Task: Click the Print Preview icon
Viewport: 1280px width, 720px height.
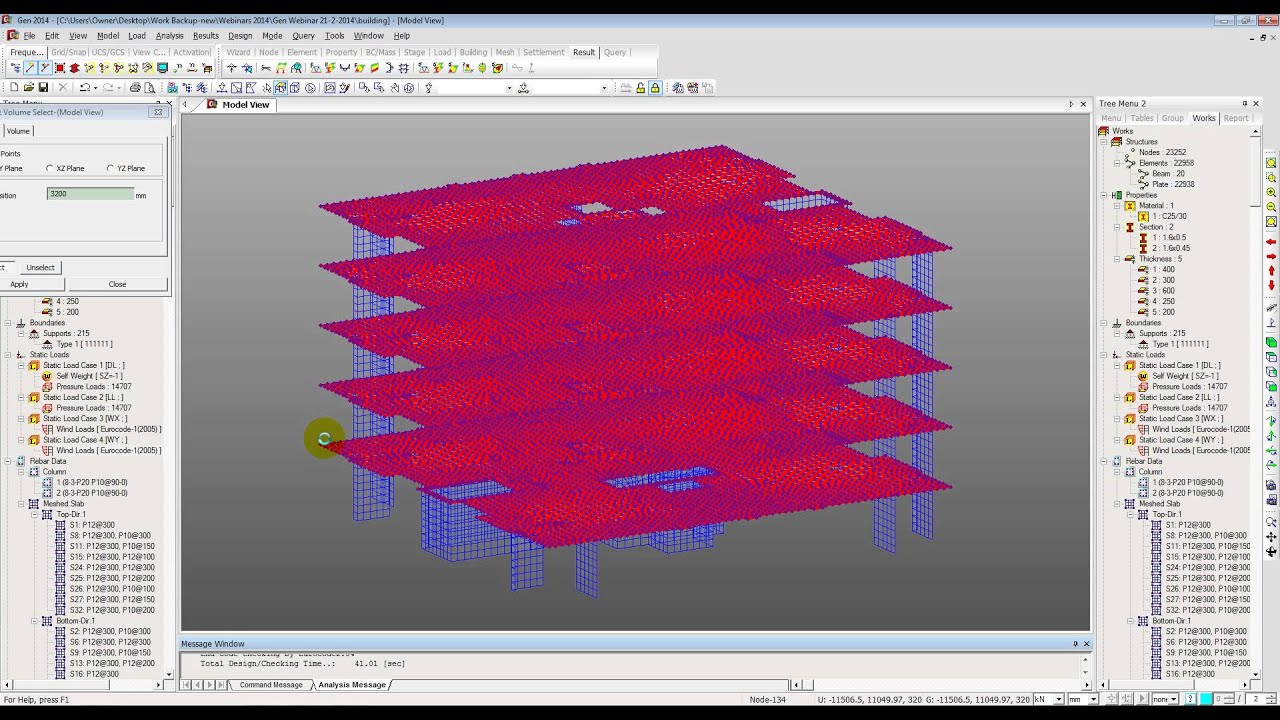Action: (x=149, y=88)
